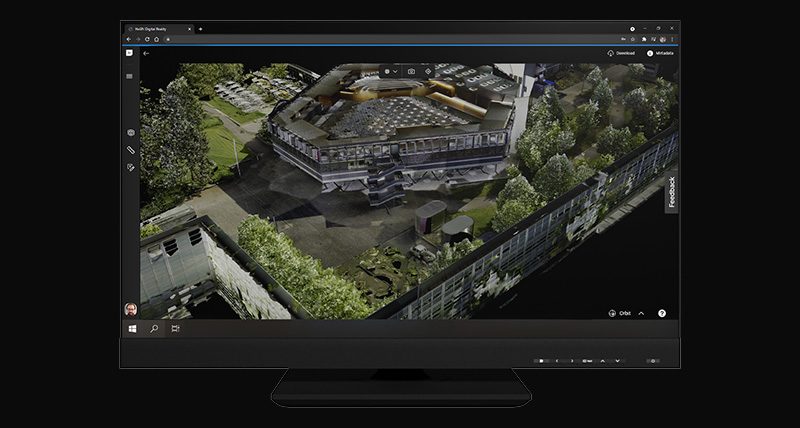Select the ruler measurement tool

[x=130, y=150]
